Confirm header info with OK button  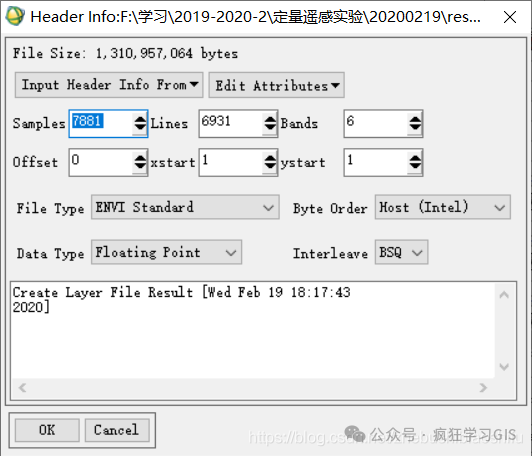tap(47, 430)
